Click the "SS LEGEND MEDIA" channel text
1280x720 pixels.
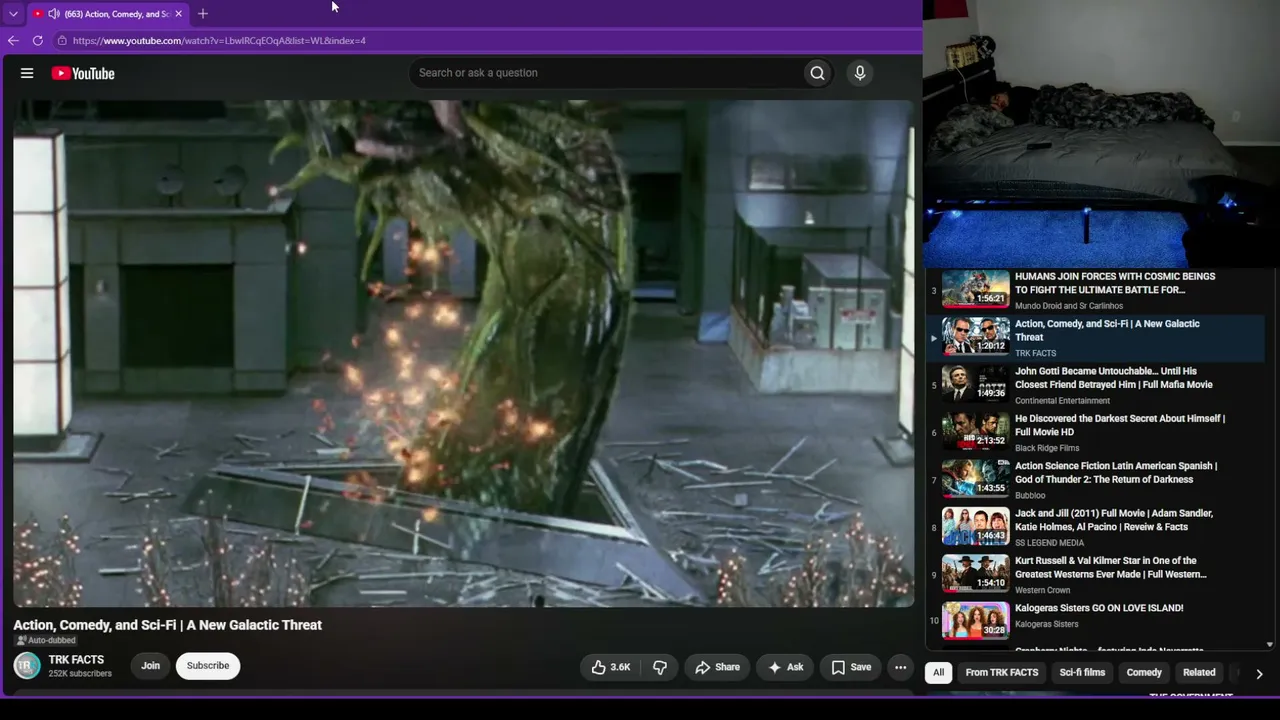tap(1049, 543)
